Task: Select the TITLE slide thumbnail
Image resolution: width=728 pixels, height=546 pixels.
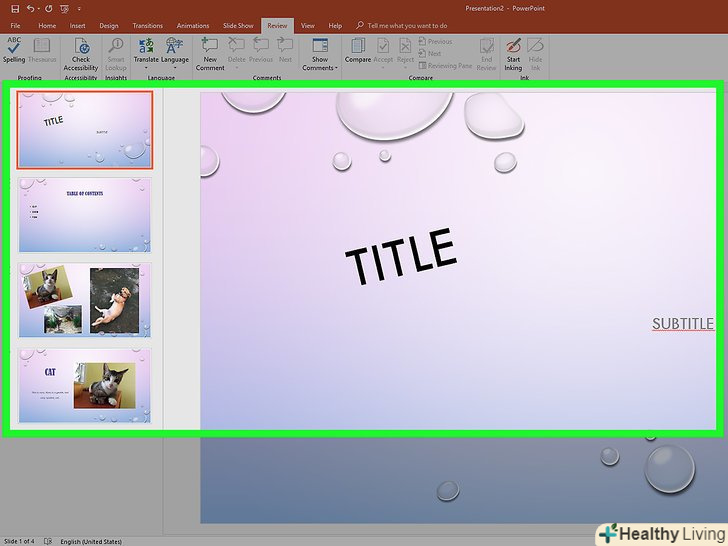Action: [x=85, y=130]
